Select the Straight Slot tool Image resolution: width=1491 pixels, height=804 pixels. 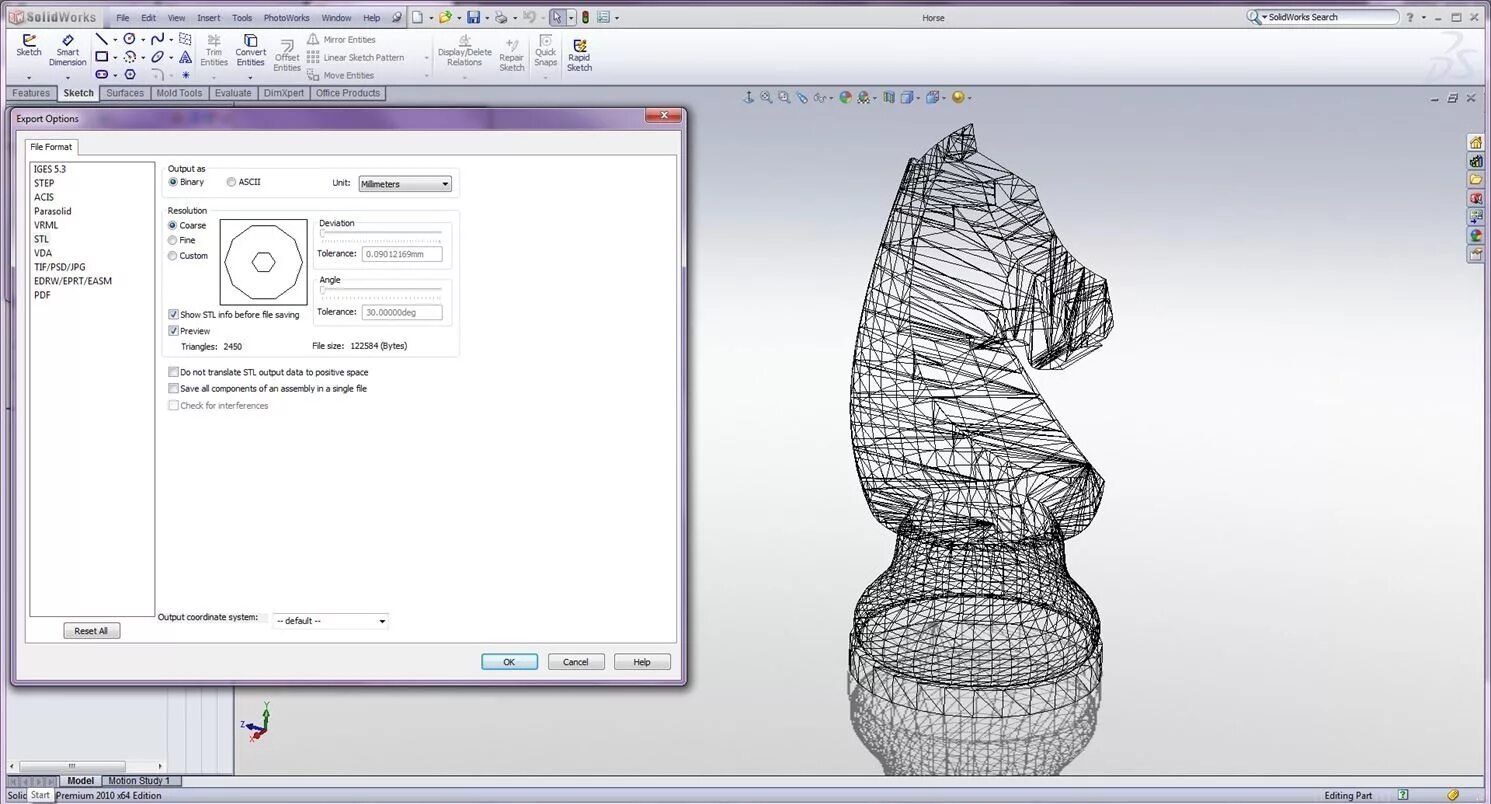tap(101, 75)
